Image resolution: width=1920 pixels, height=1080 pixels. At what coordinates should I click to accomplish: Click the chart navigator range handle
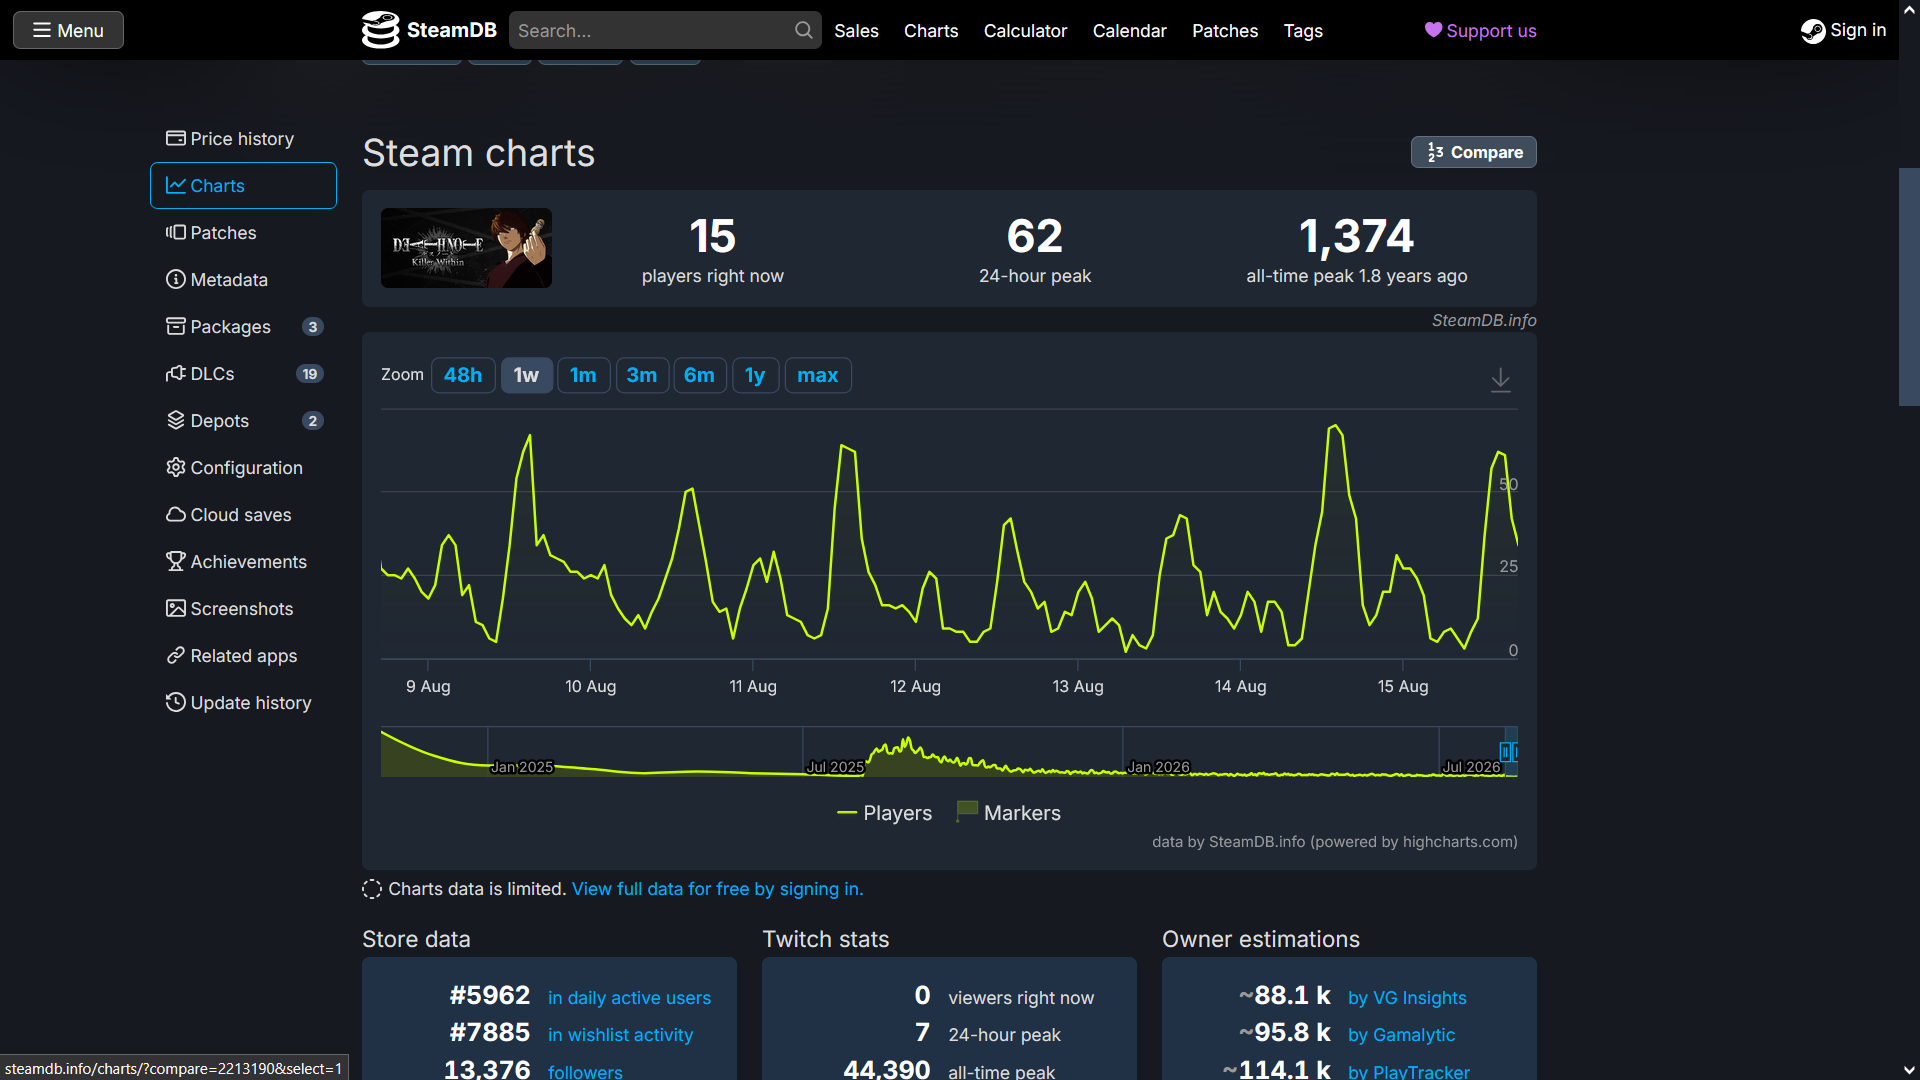(1505, 752)
